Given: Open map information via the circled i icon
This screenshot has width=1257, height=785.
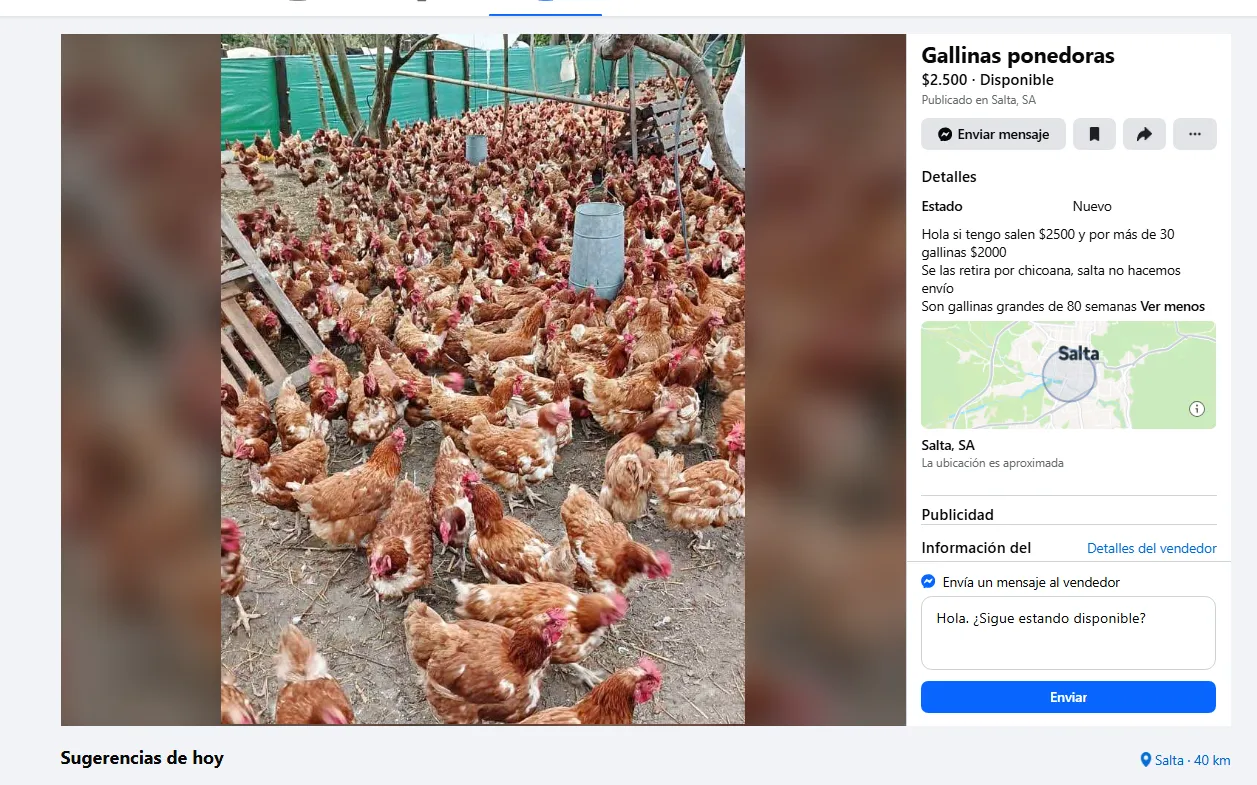Looking at the screenshot, I should coord(1197,408).
